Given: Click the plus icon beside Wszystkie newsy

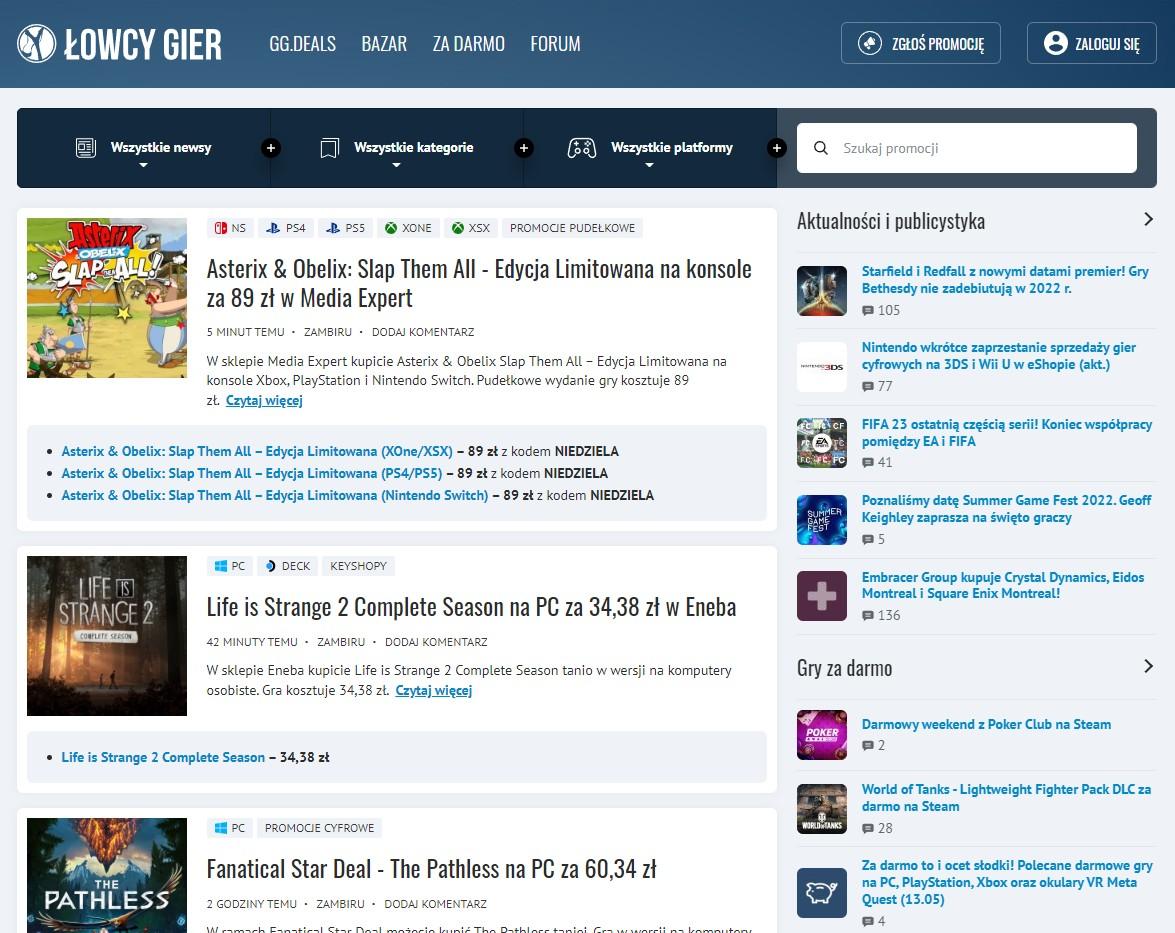Looking at the screenshot, I should (270, 148).
